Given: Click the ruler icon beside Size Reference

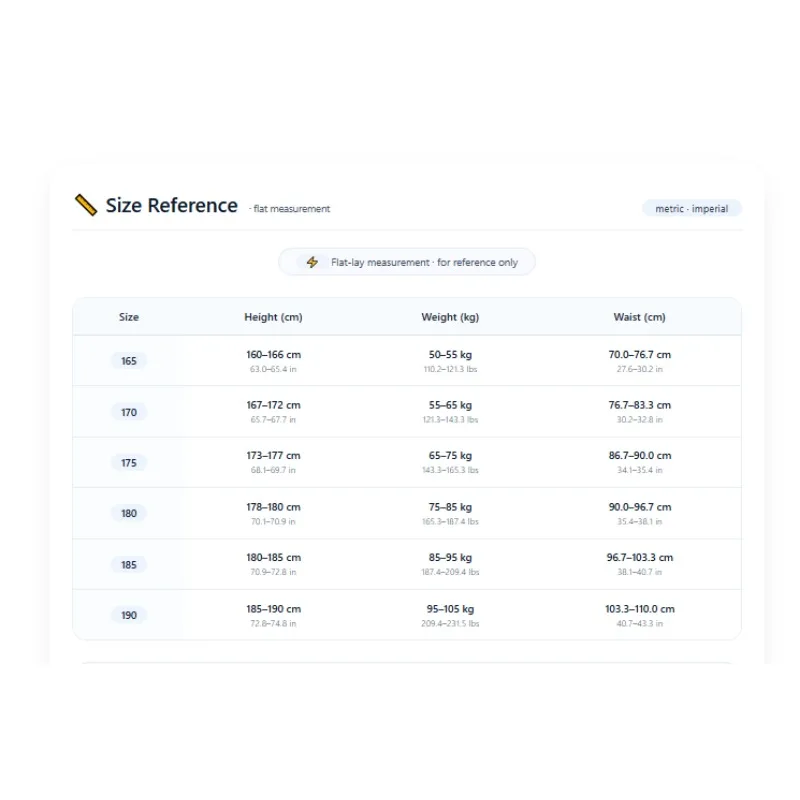Looking at the screenshot, I should coord(86,205).
